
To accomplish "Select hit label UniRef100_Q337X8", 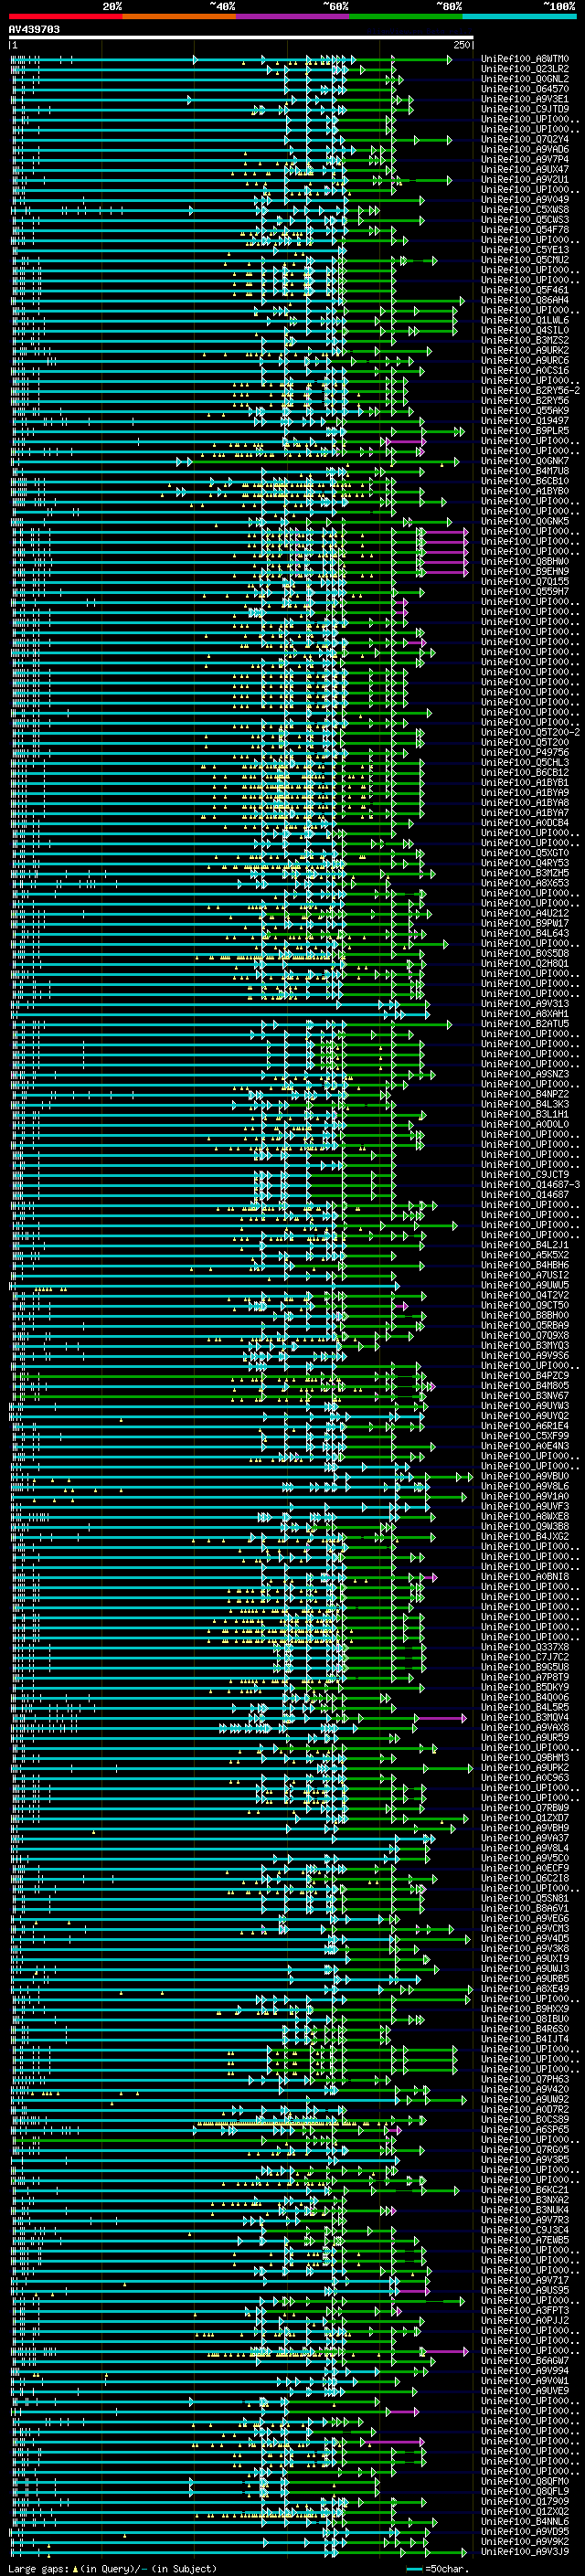I will tap(525, 1646).
